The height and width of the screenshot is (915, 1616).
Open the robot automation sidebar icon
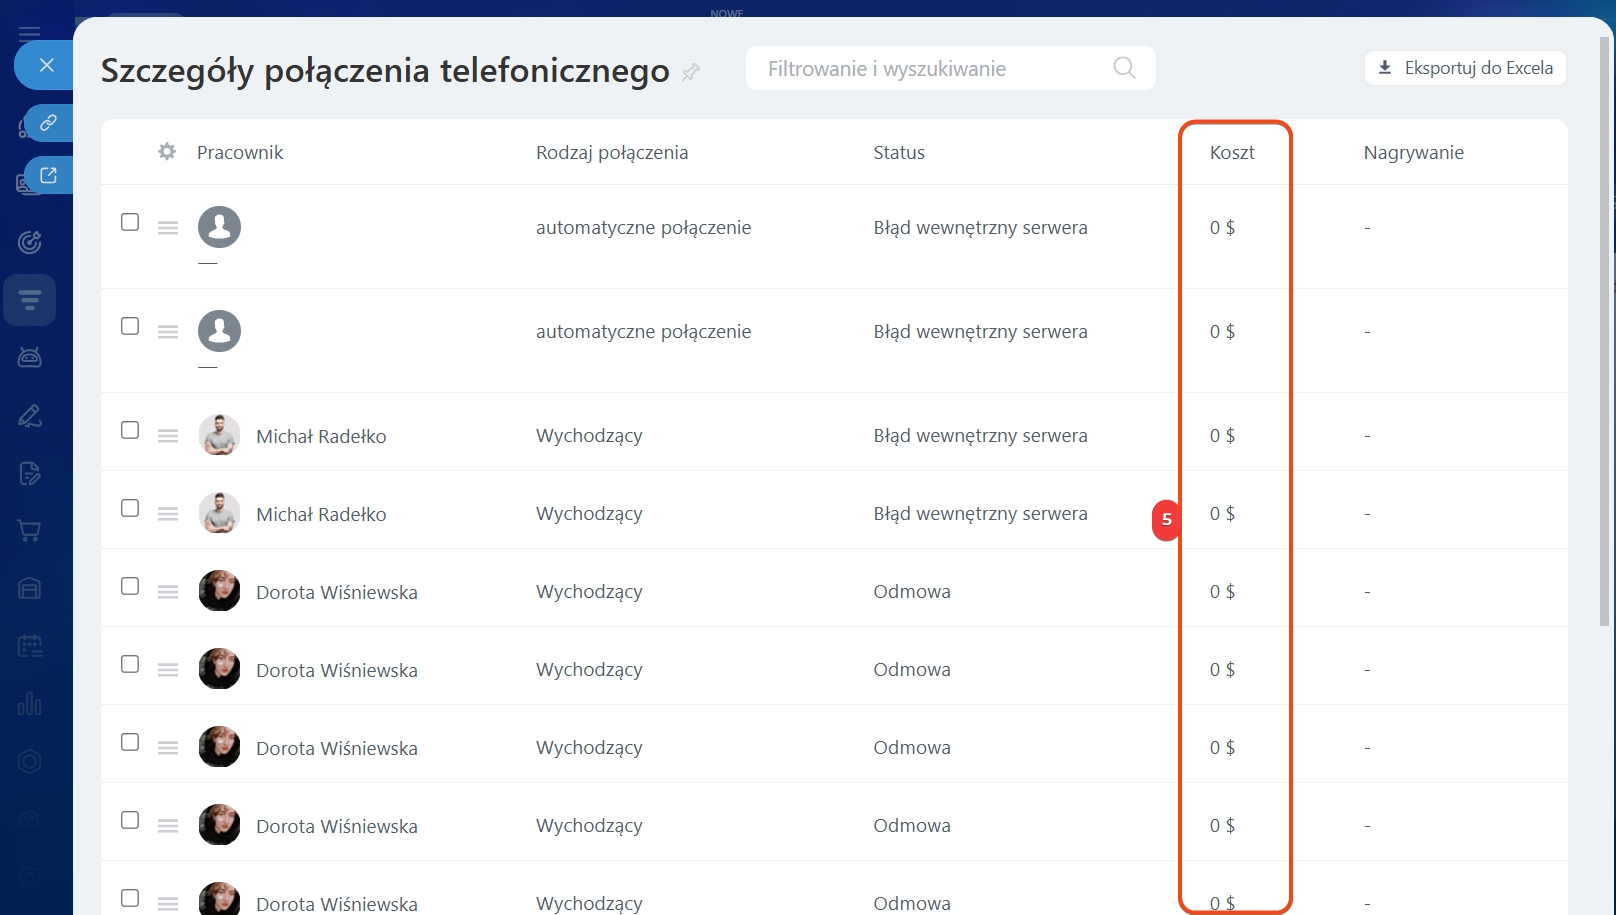click(x=30, y=357)
